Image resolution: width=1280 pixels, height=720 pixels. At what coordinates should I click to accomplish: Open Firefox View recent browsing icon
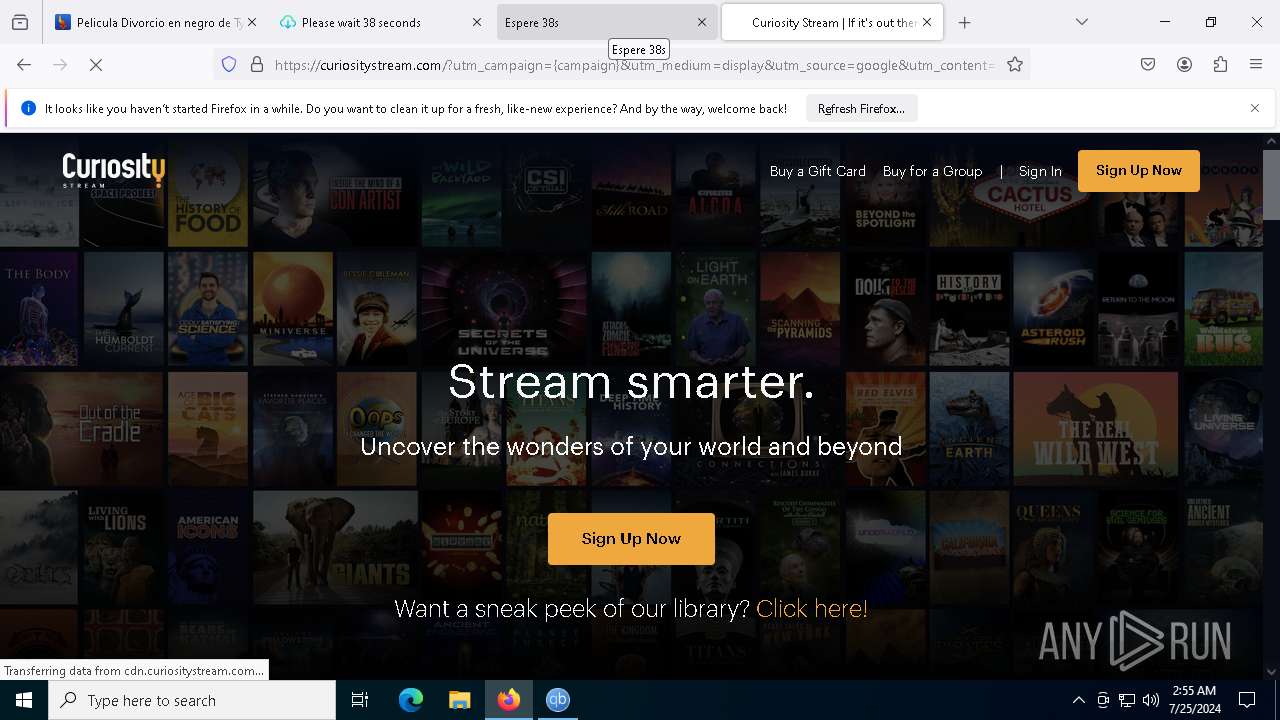[x=20, y=22]
